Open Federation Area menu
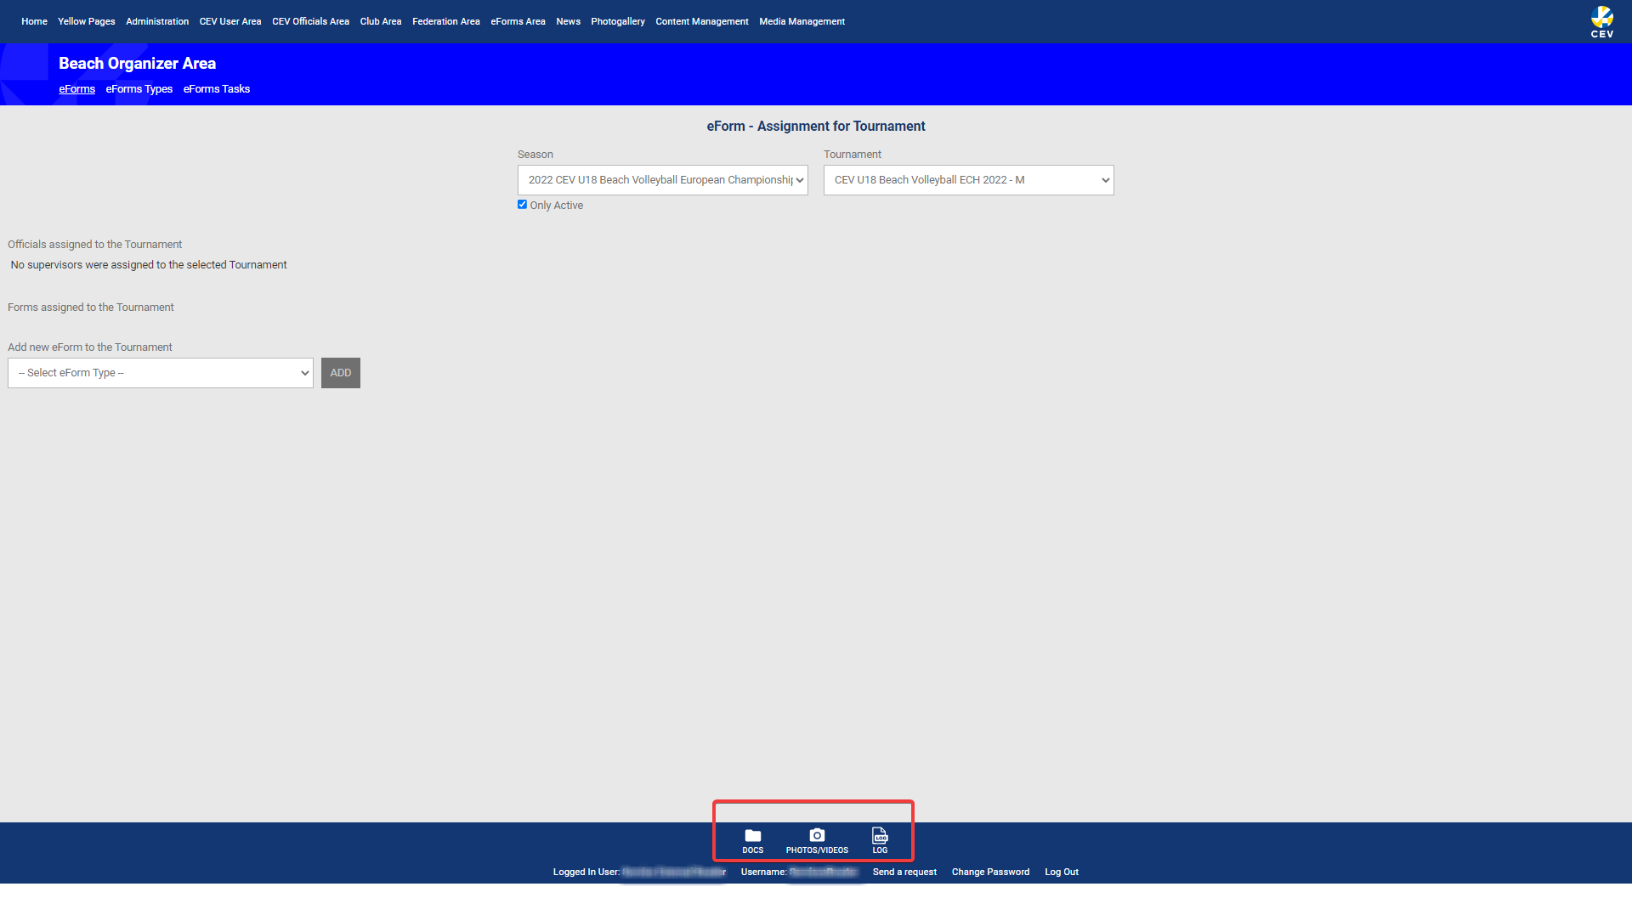The height and width of the screenshot is (898, 1632). click(x=446, y=21)
